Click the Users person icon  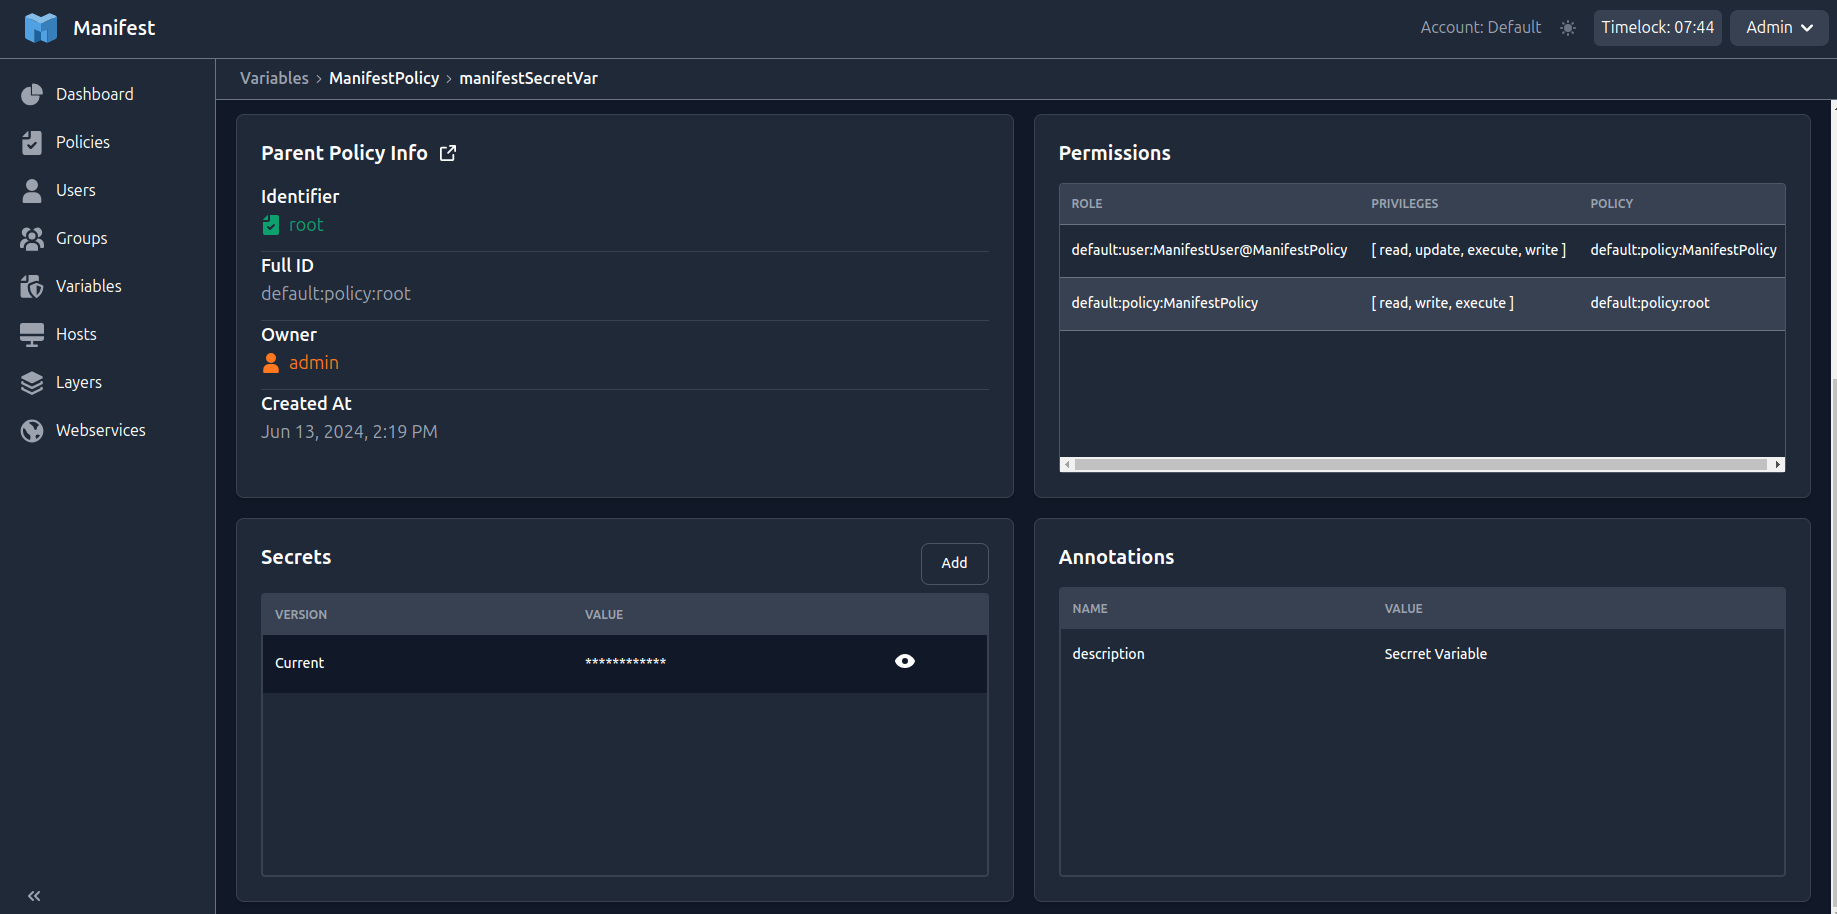tap(32, 190)
